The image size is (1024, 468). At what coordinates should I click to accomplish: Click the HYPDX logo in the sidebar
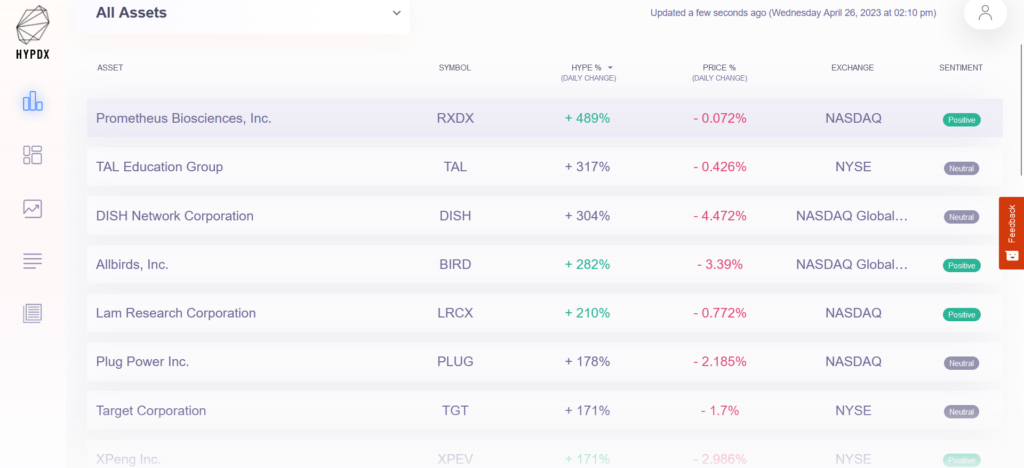33,35
